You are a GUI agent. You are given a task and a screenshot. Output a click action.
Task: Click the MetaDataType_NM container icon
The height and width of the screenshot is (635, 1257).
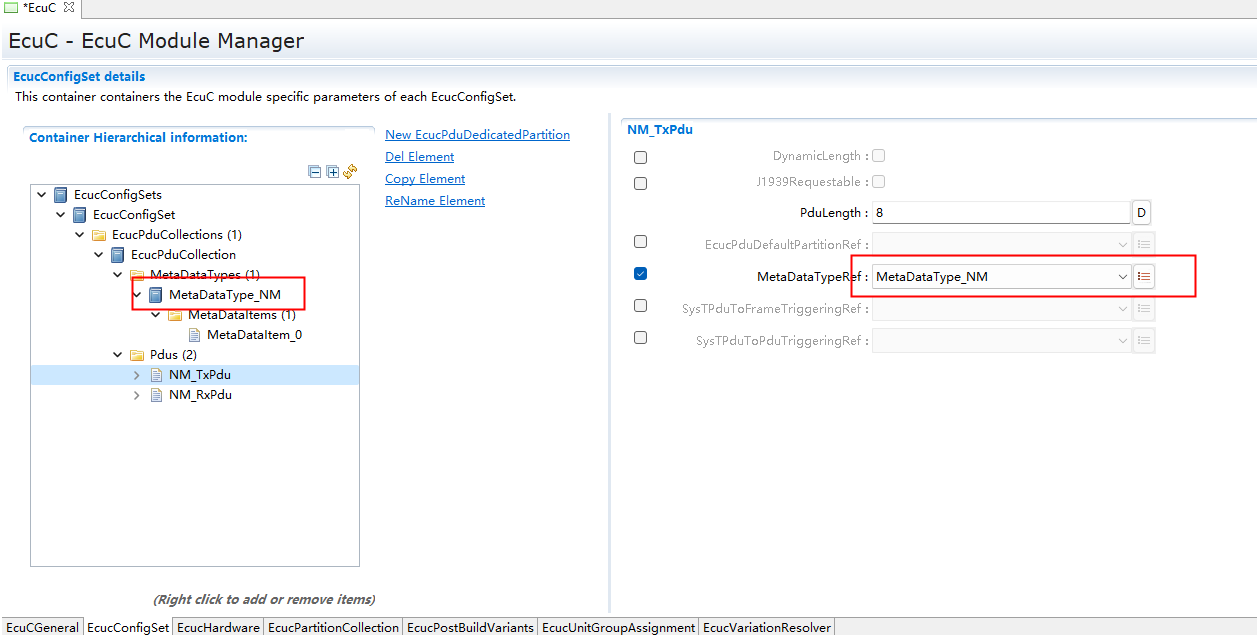(155, 295)
